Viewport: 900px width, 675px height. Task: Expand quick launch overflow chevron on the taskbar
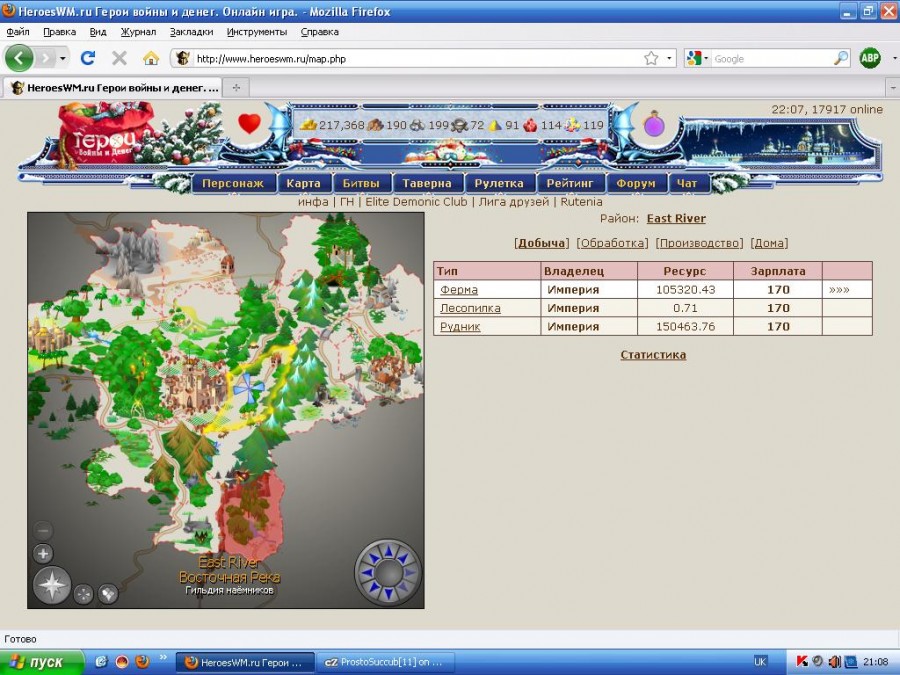pyautogui.click(x=163, y=658)
